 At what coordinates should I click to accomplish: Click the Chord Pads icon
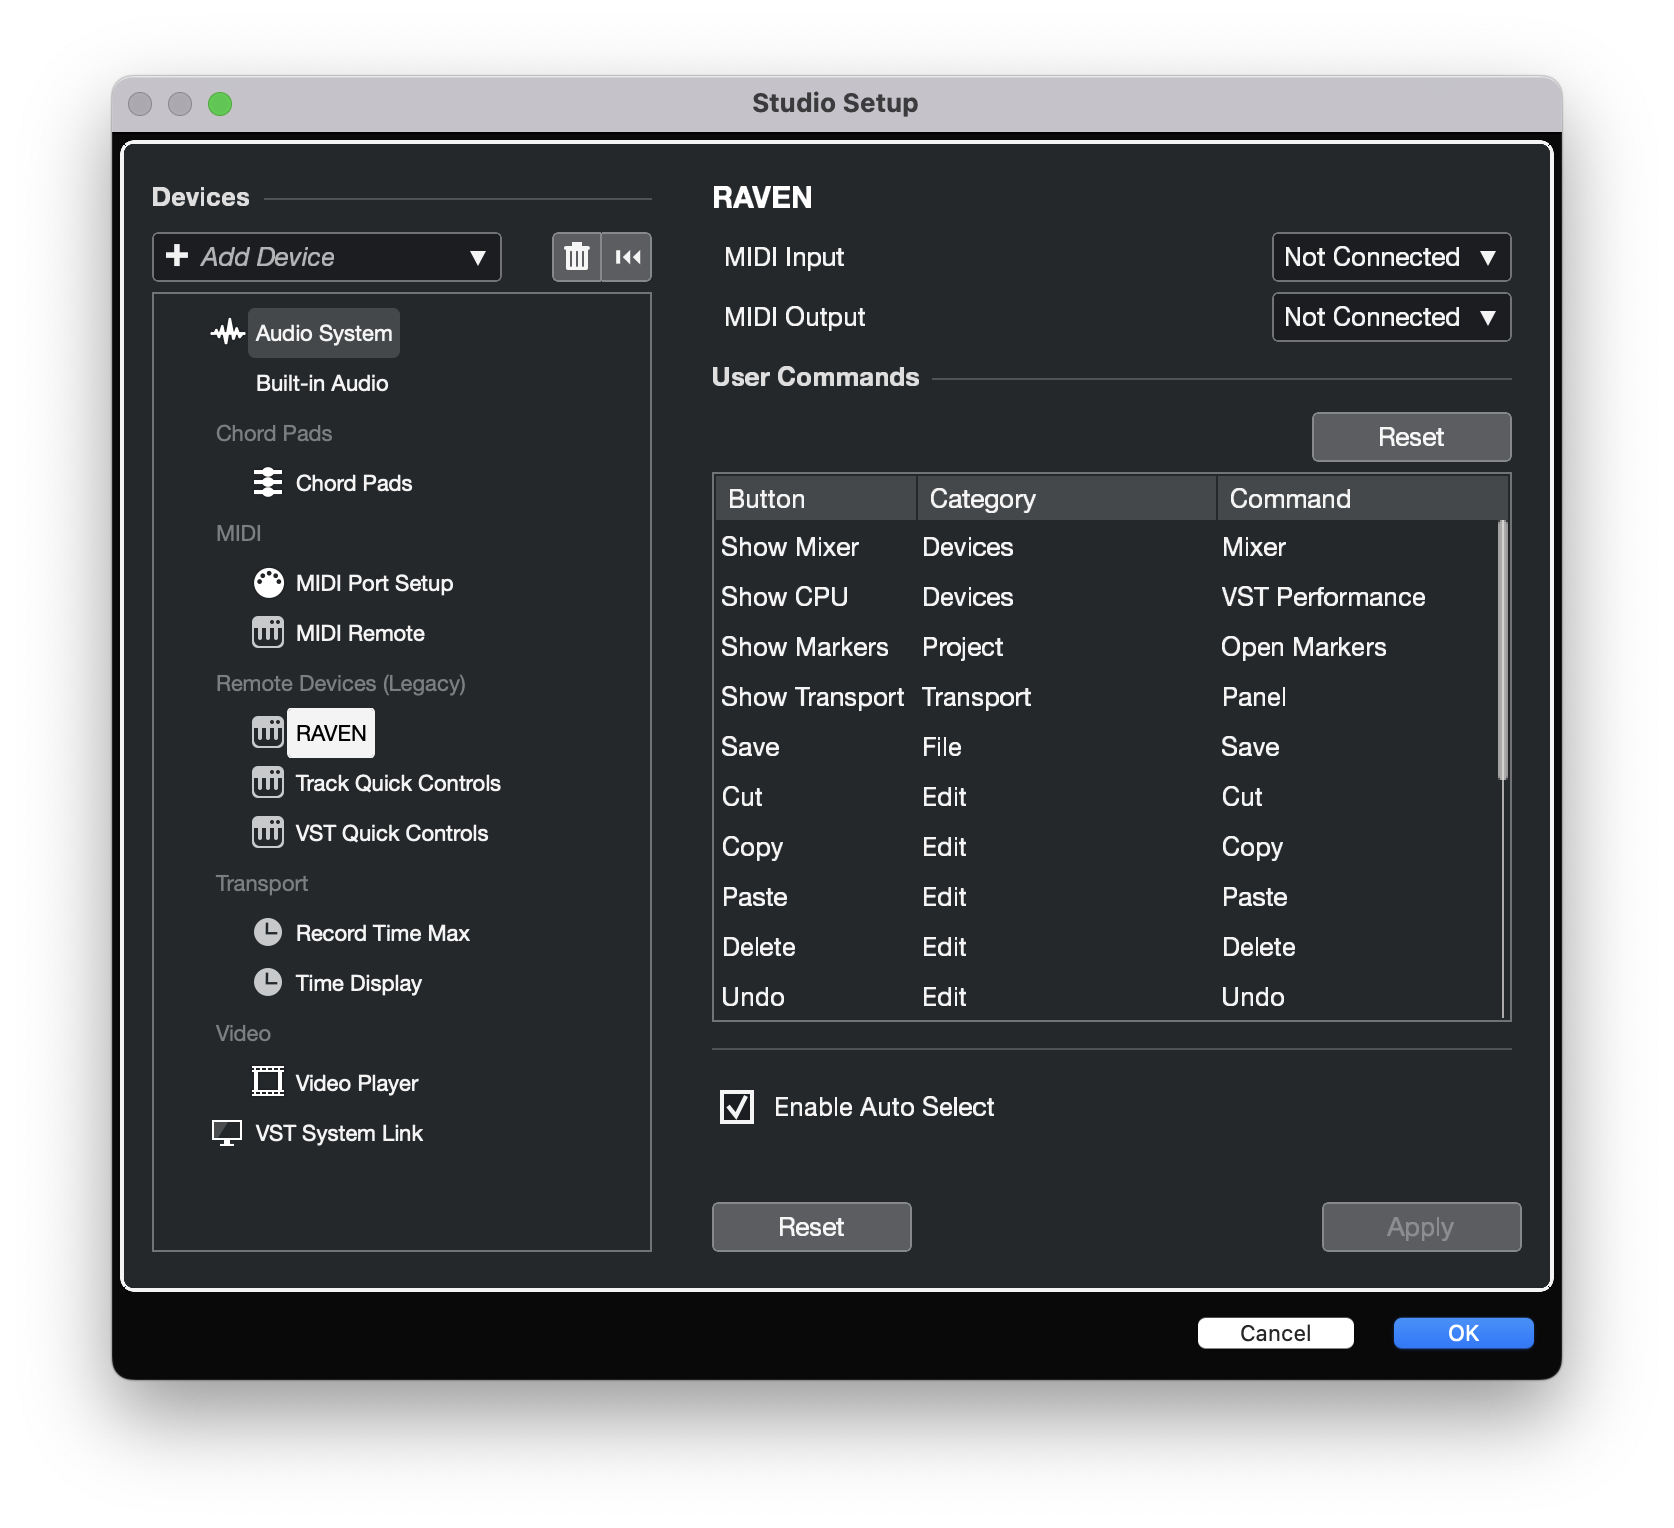[268, 483]
